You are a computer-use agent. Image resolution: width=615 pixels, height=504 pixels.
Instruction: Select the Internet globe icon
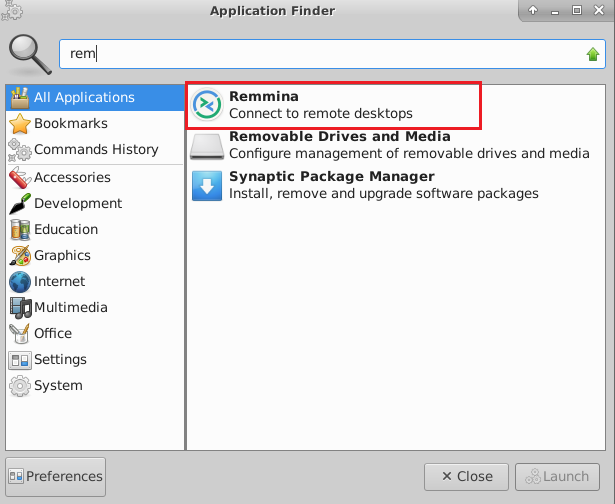click(20, 282)
